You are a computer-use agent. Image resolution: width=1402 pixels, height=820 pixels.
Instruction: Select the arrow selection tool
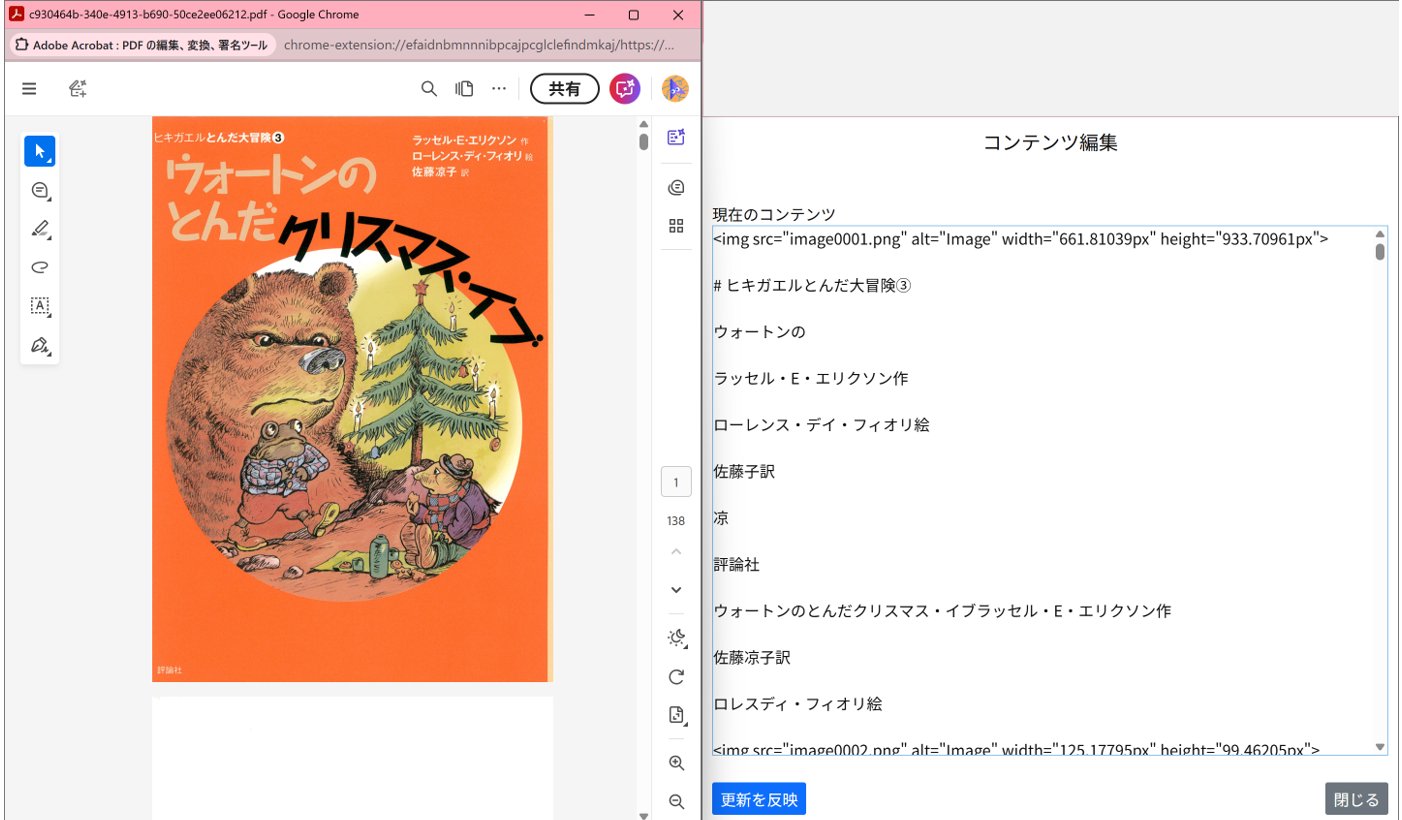(39, 152)
